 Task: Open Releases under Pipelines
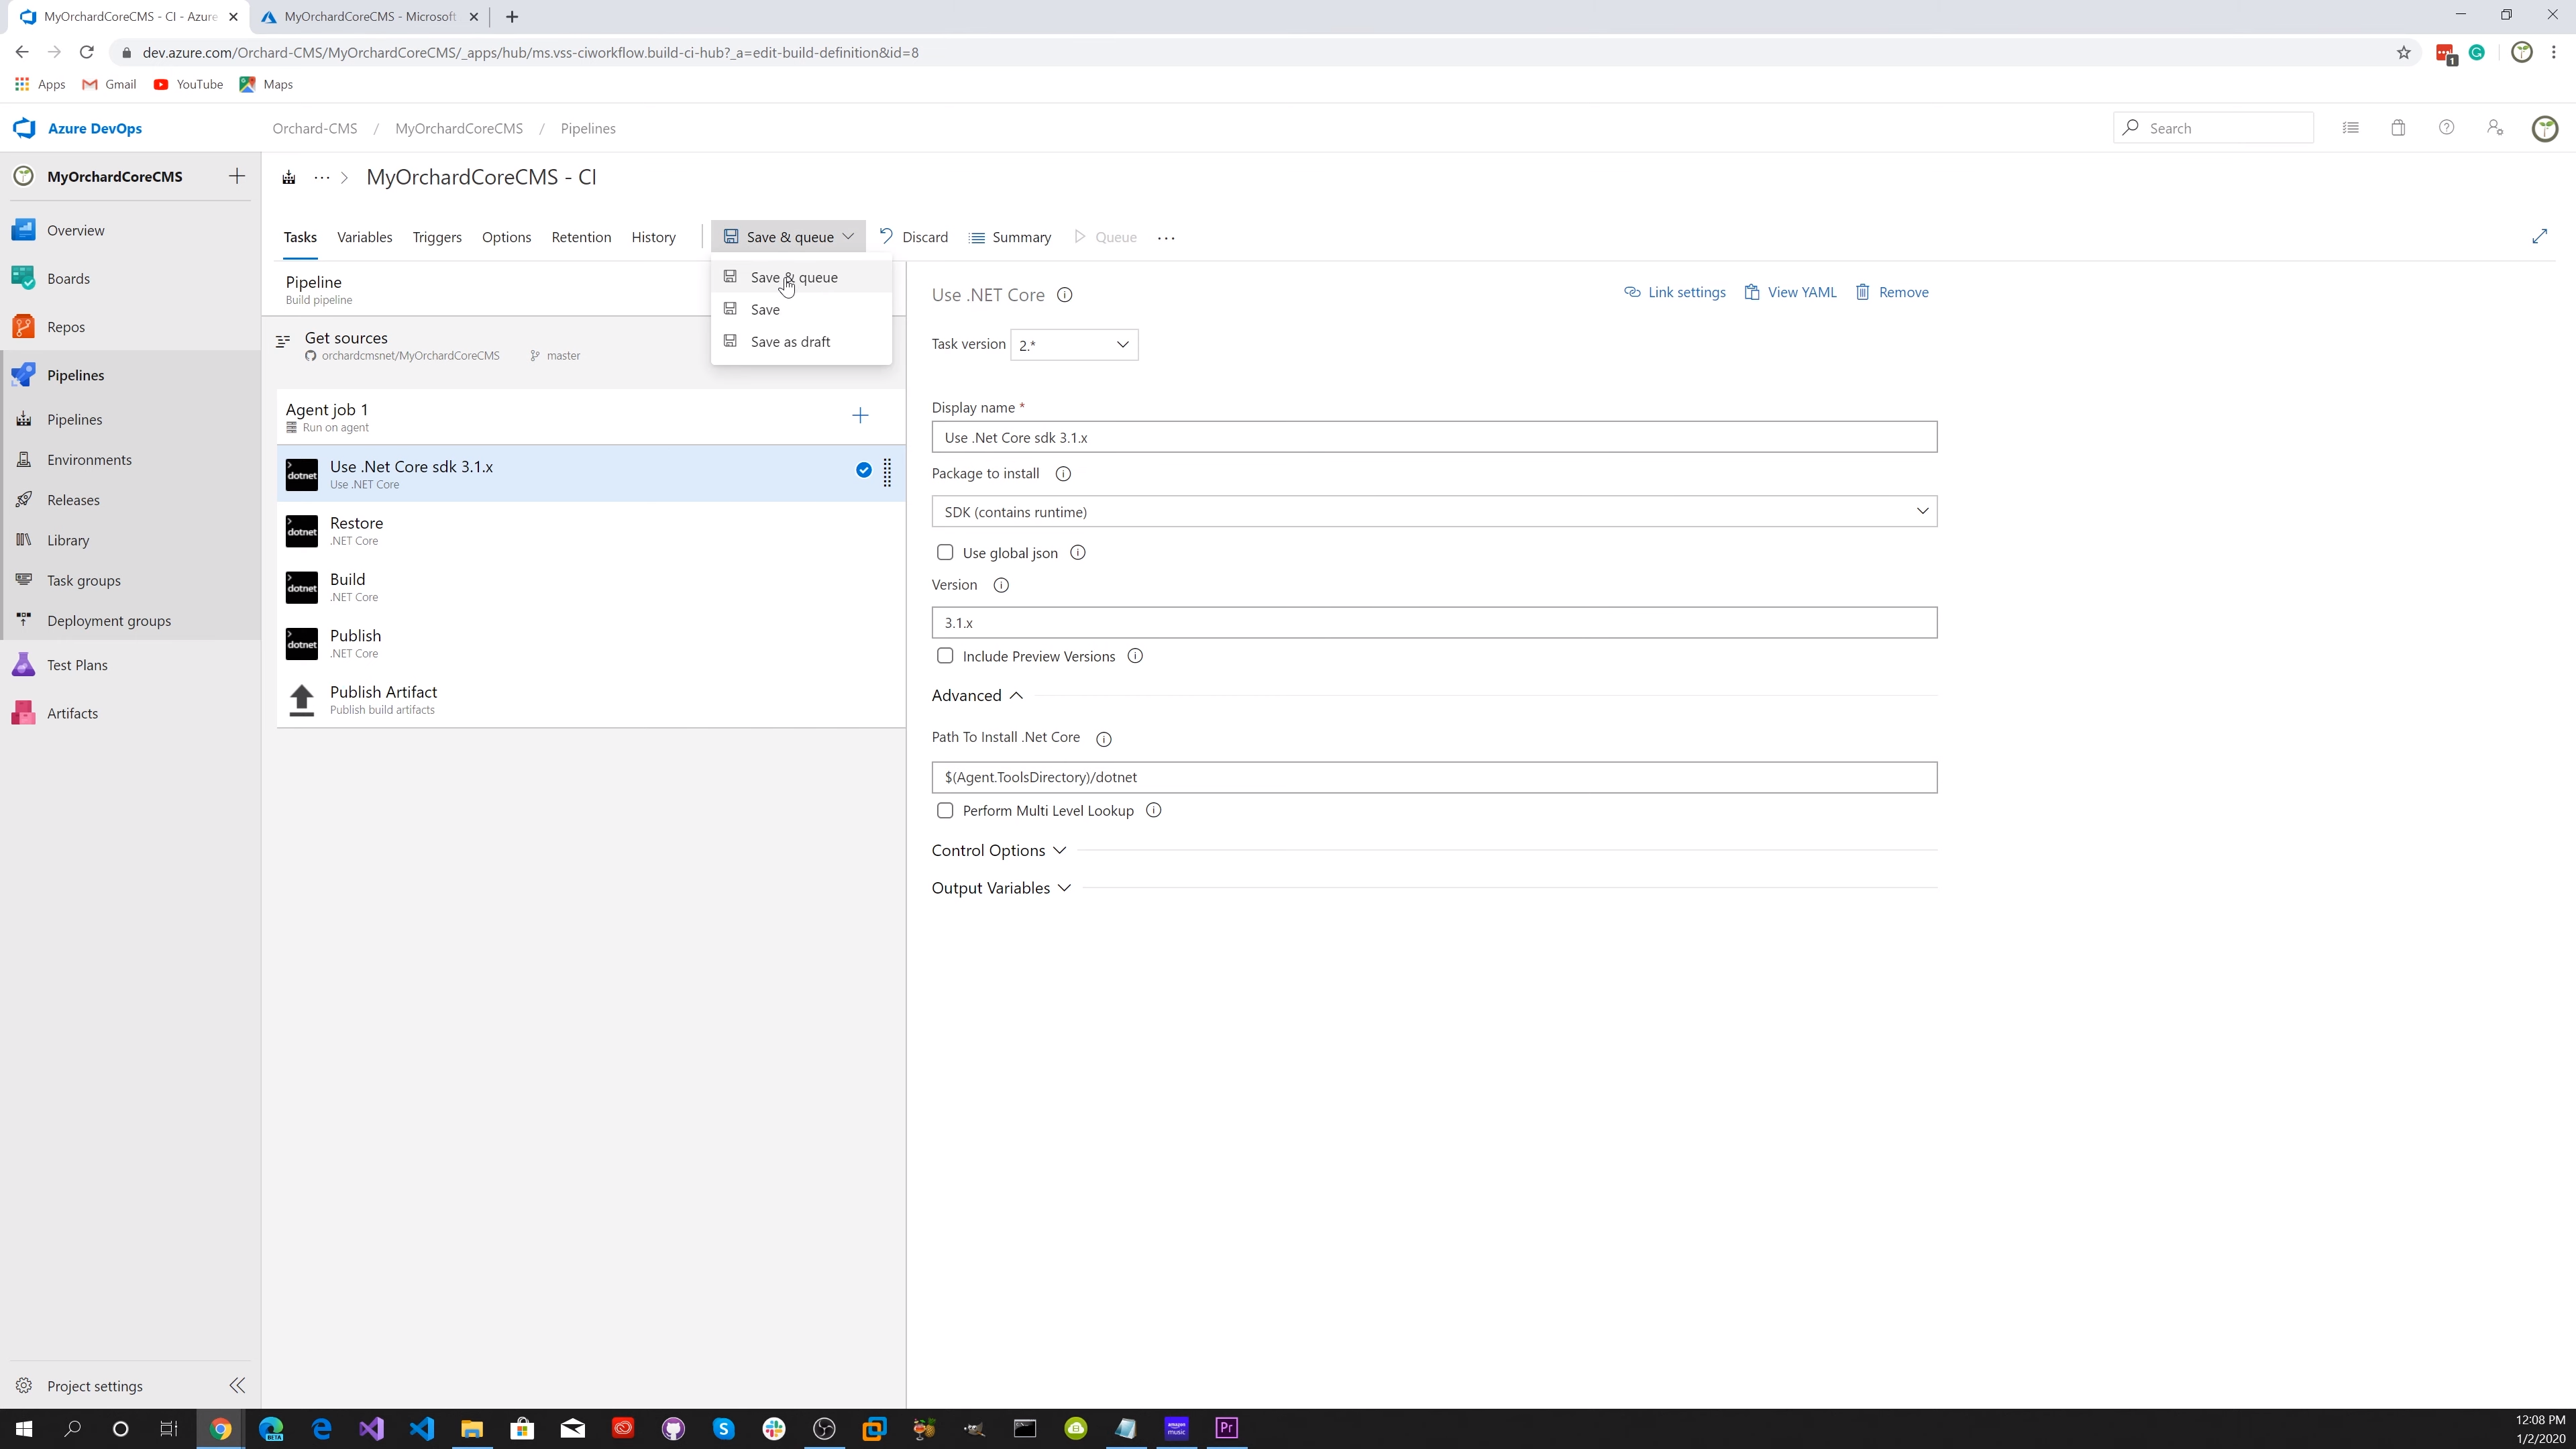pos(73,500)
